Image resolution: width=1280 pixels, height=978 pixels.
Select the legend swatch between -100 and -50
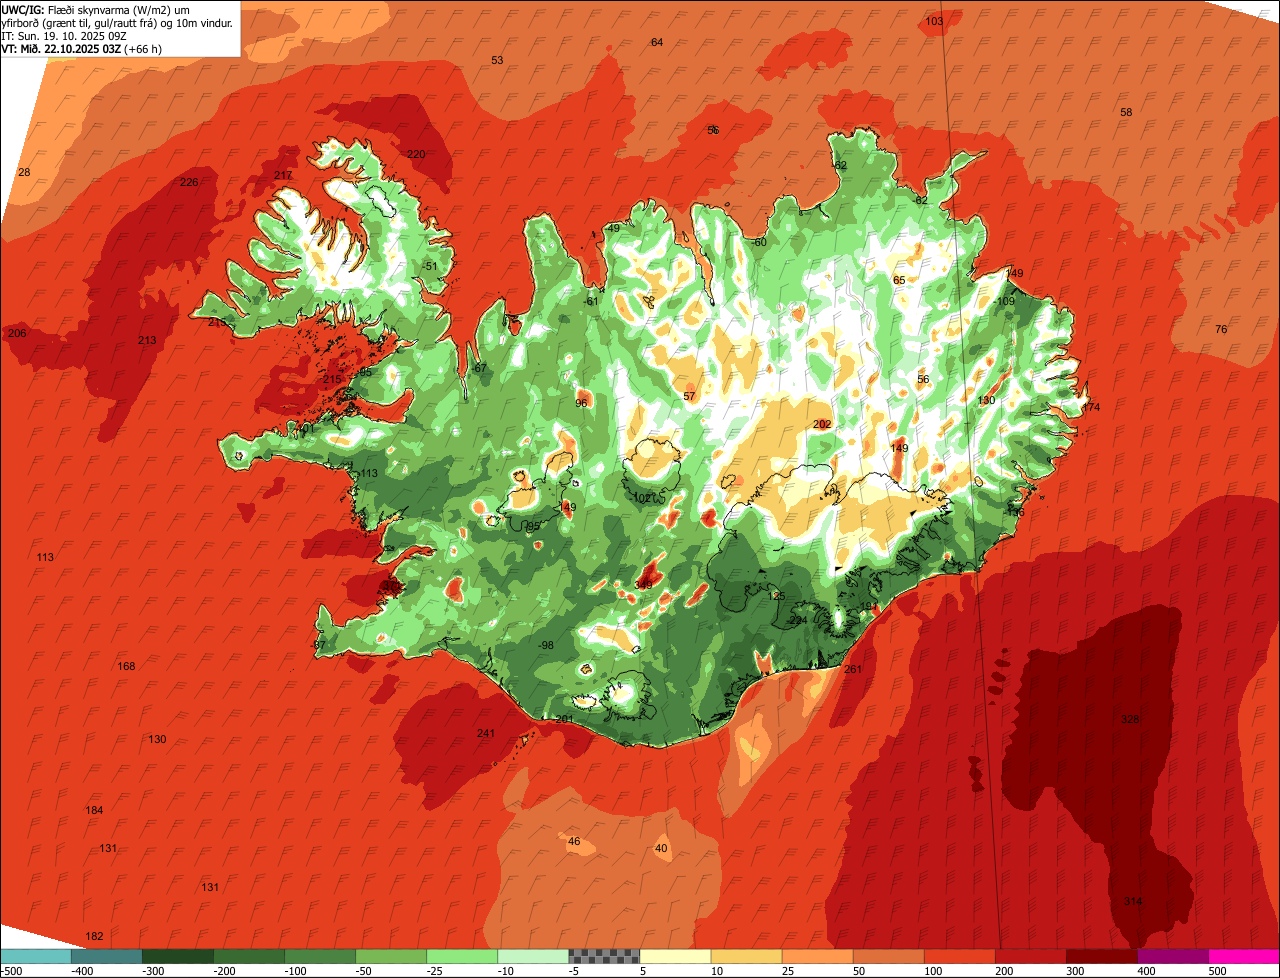click(x=320, y=955)
